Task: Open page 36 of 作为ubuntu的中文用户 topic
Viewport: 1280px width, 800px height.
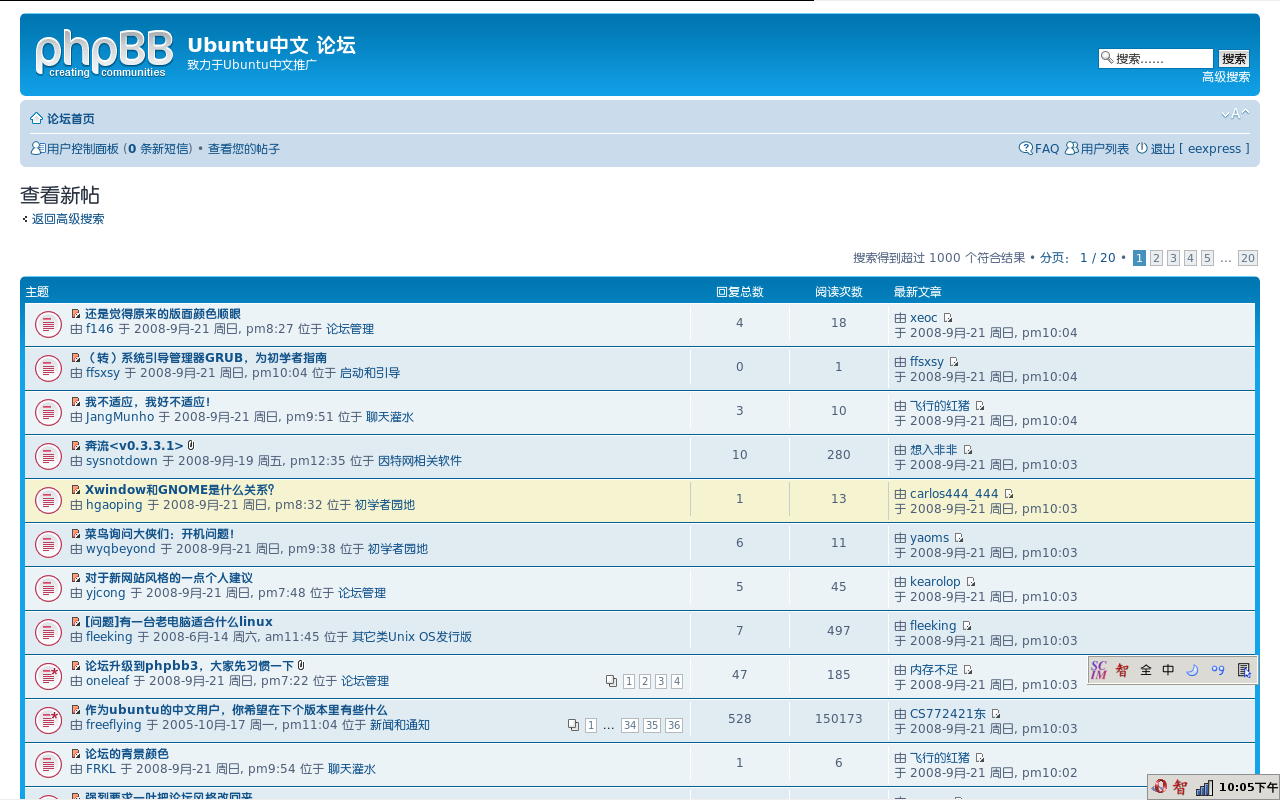Action: coord(674,726)
